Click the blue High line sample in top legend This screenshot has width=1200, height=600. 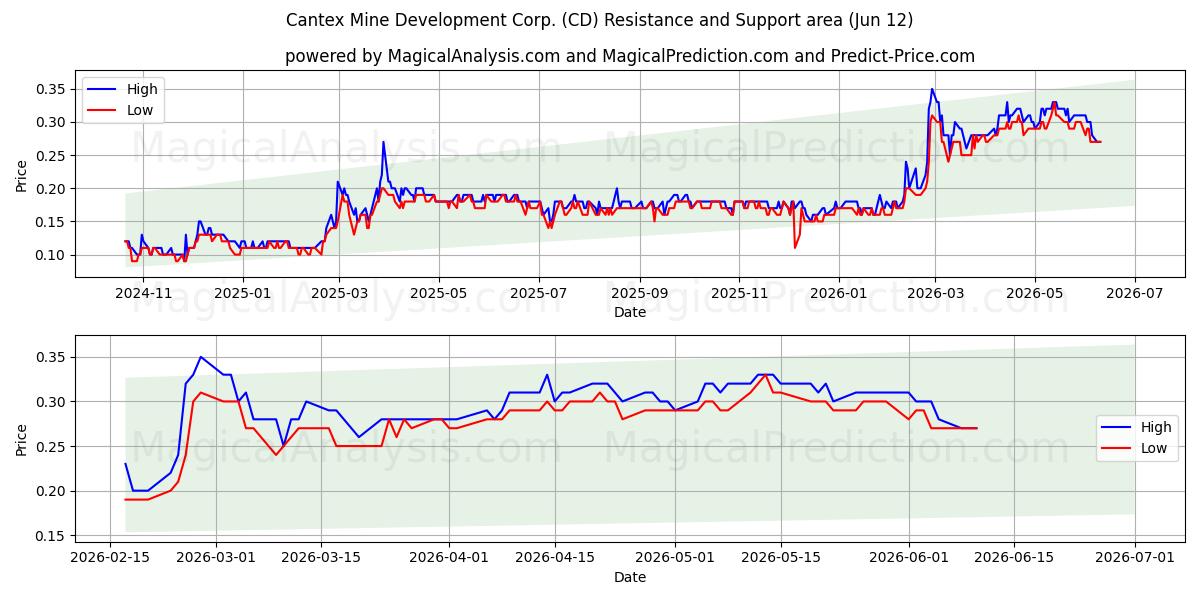103,89
